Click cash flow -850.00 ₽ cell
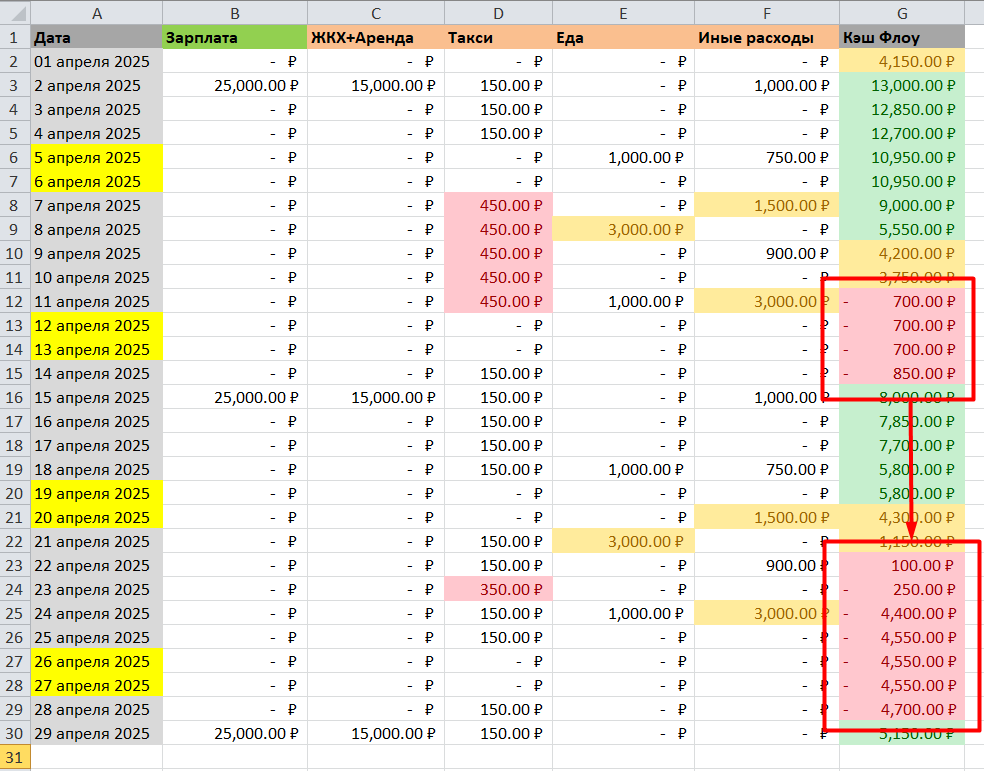This screenshot has width=984, height=771. pyautogui.click(x=902, y=374)
